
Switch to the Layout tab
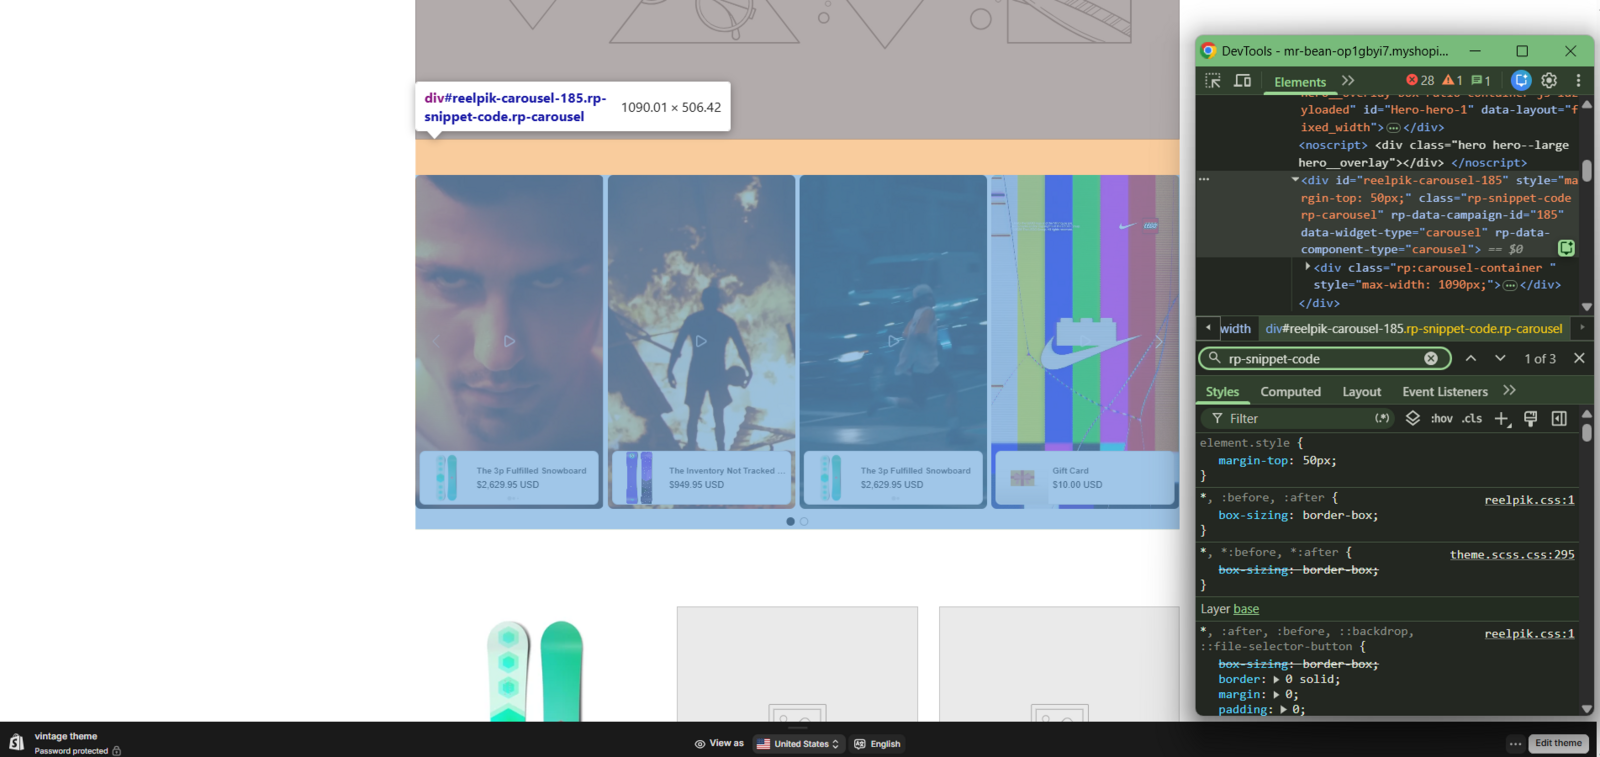[1361, 392]
